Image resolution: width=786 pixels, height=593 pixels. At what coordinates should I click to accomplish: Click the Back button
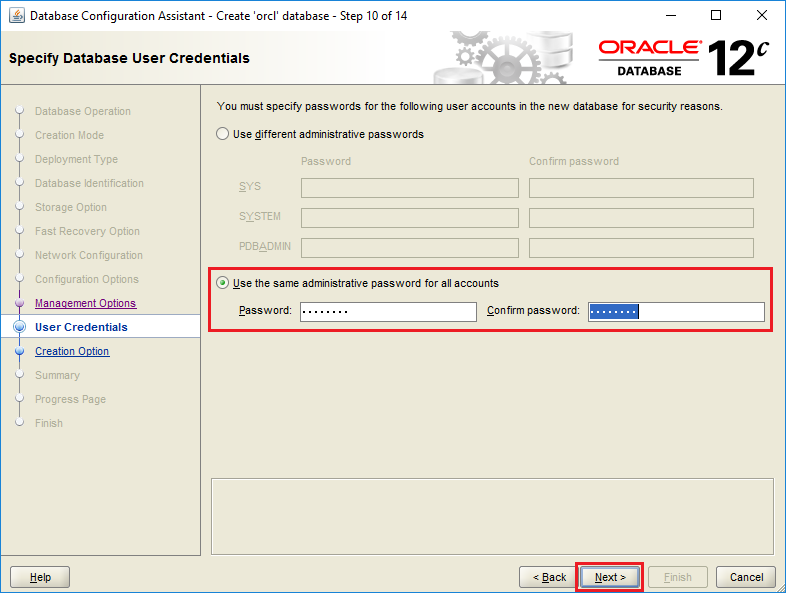point(549,577)
